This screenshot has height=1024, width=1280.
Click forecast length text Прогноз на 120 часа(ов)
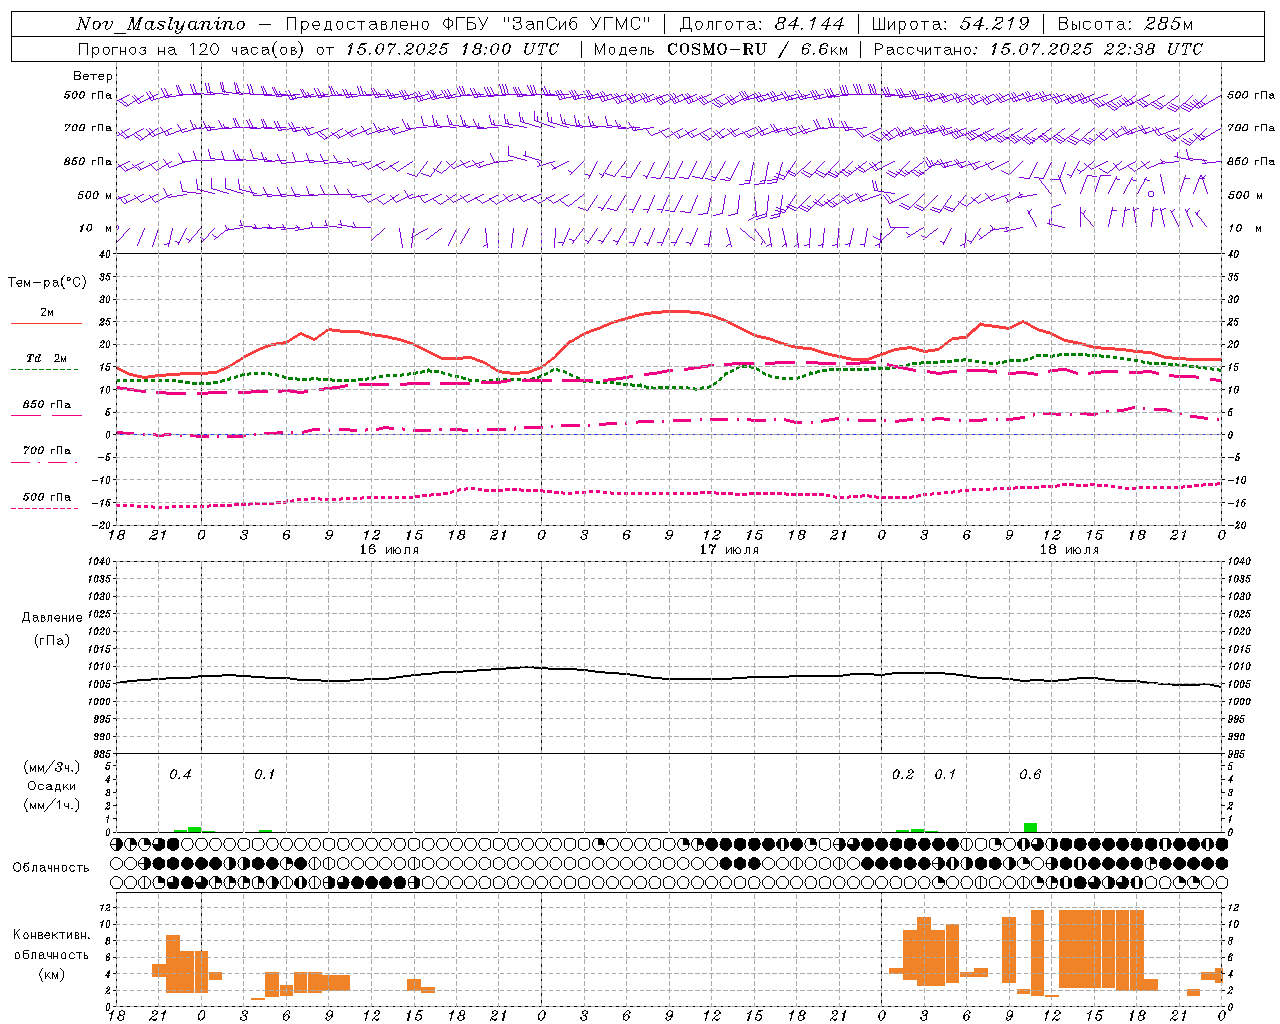click(192, 49)
